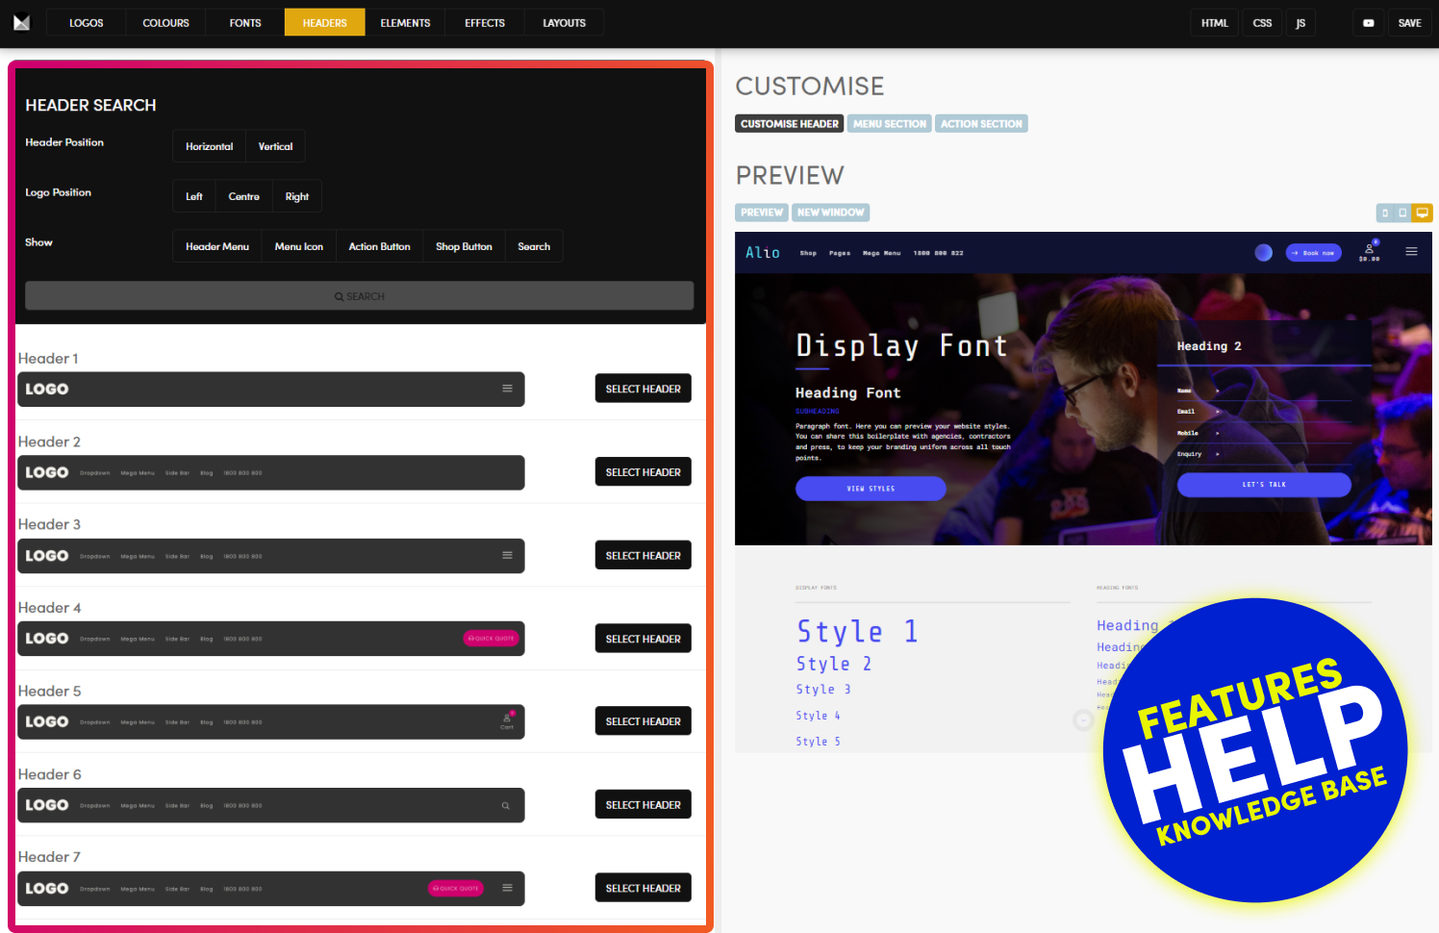Open the Colours tab
This screenshot has width=1439, height=933.
point(166,23)
